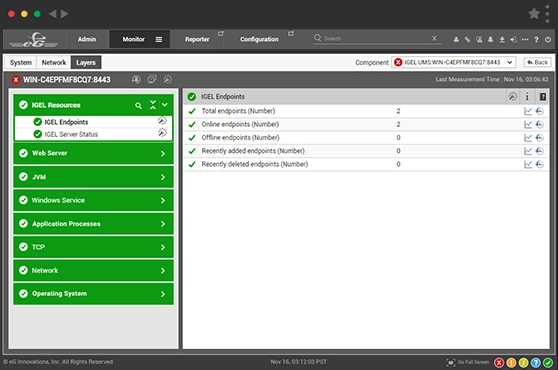Click the second icon beside component title
The height and width of the screenshot is (370, 558).
click(x=152, y=79)
